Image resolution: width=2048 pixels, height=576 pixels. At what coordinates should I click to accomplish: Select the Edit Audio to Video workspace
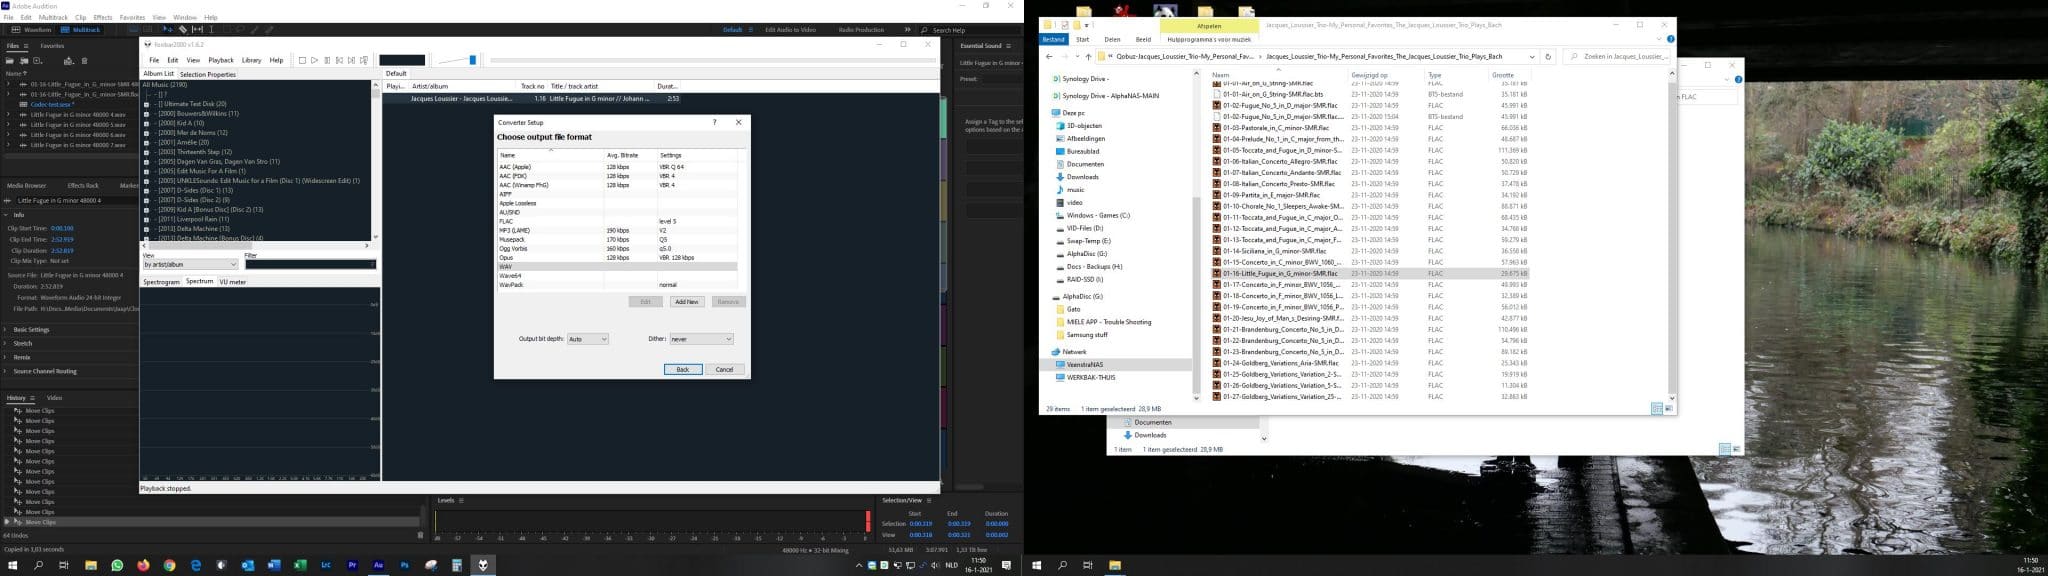pos(790,30)
